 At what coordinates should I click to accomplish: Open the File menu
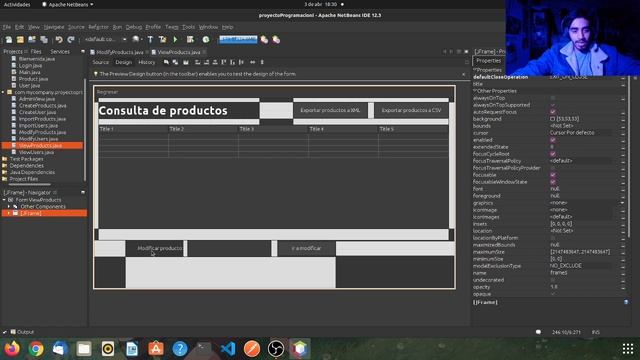[7, 27]
